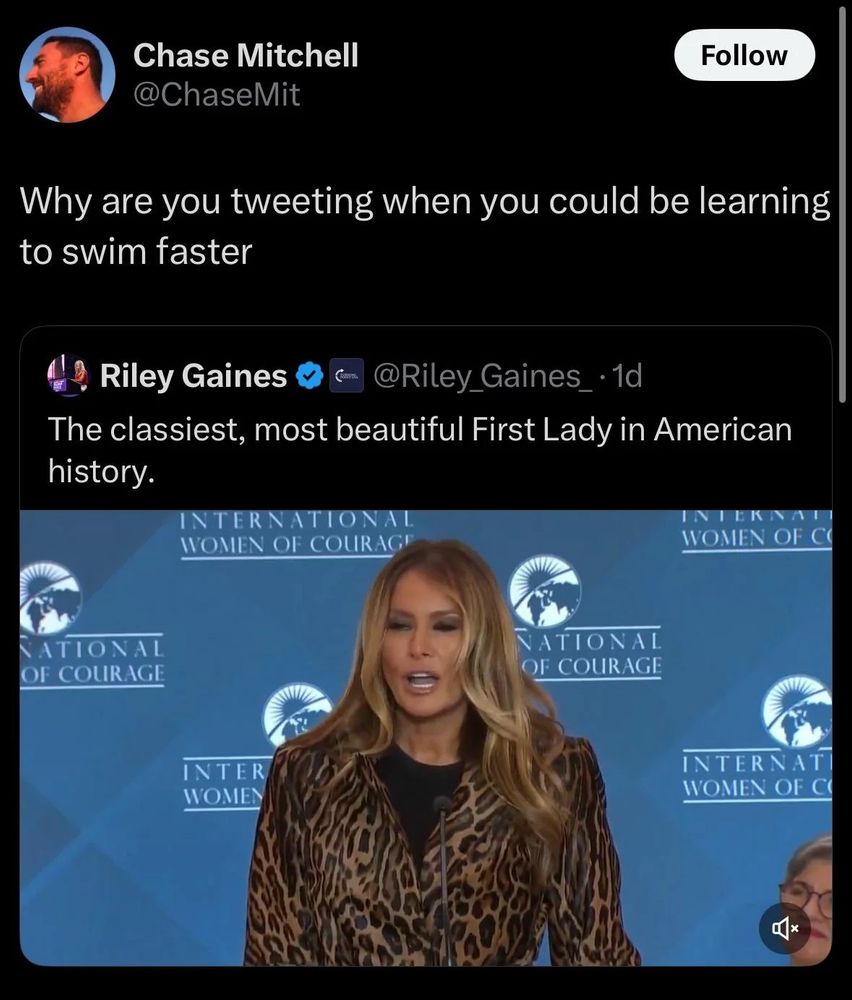The image size is (852, 1000).
Task: Click the affiliation badge beside verified checkmark
Action: [346, 376]
